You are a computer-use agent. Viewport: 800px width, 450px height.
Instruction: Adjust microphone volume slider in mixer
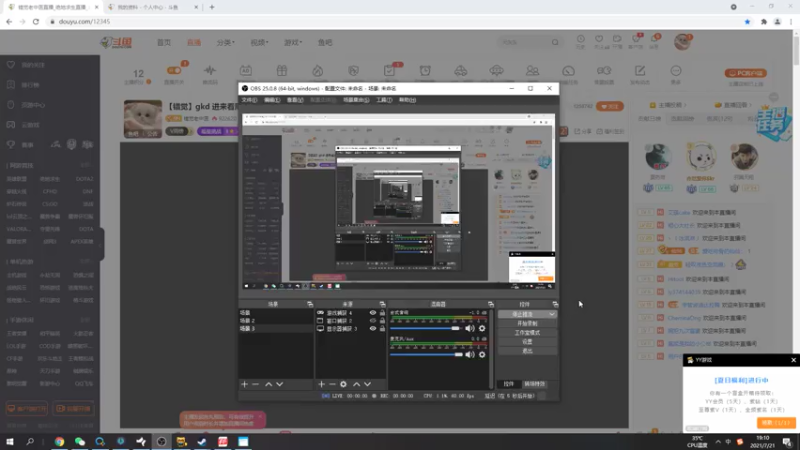(427, 355)
